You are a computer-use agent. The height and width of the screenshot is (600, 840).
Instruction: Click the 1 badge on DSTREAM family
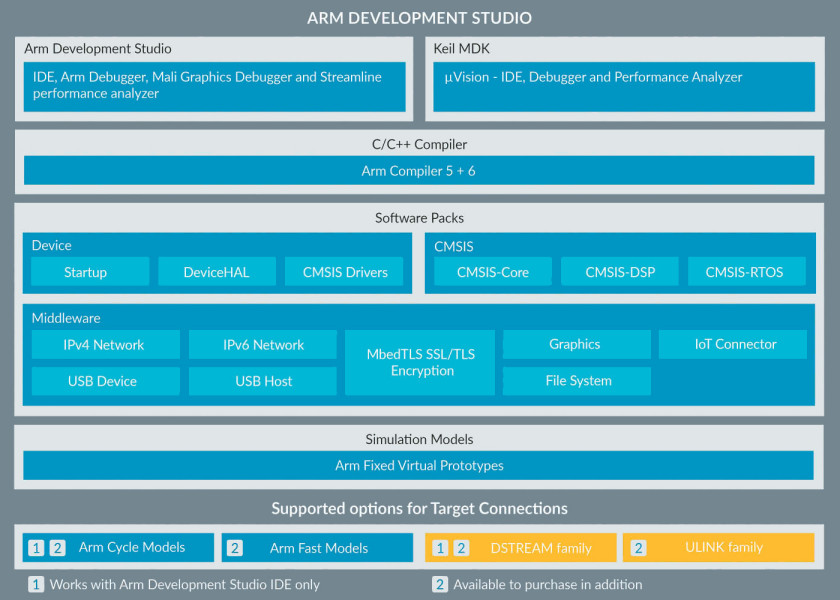[440, 548]
